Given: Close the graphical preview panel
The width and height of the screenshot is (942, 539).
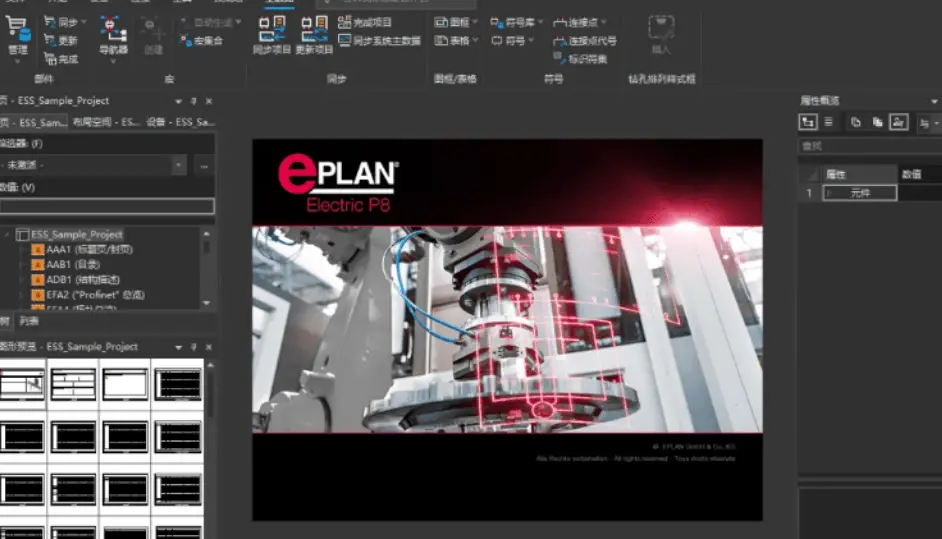Looking at the screenshot, I should 208,347.
